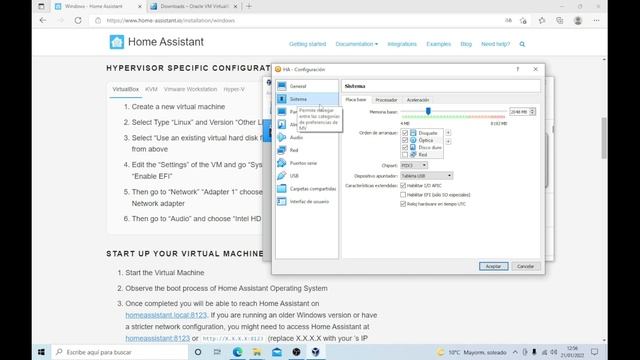Click the browser address bar URL

(x=171, y=20)
